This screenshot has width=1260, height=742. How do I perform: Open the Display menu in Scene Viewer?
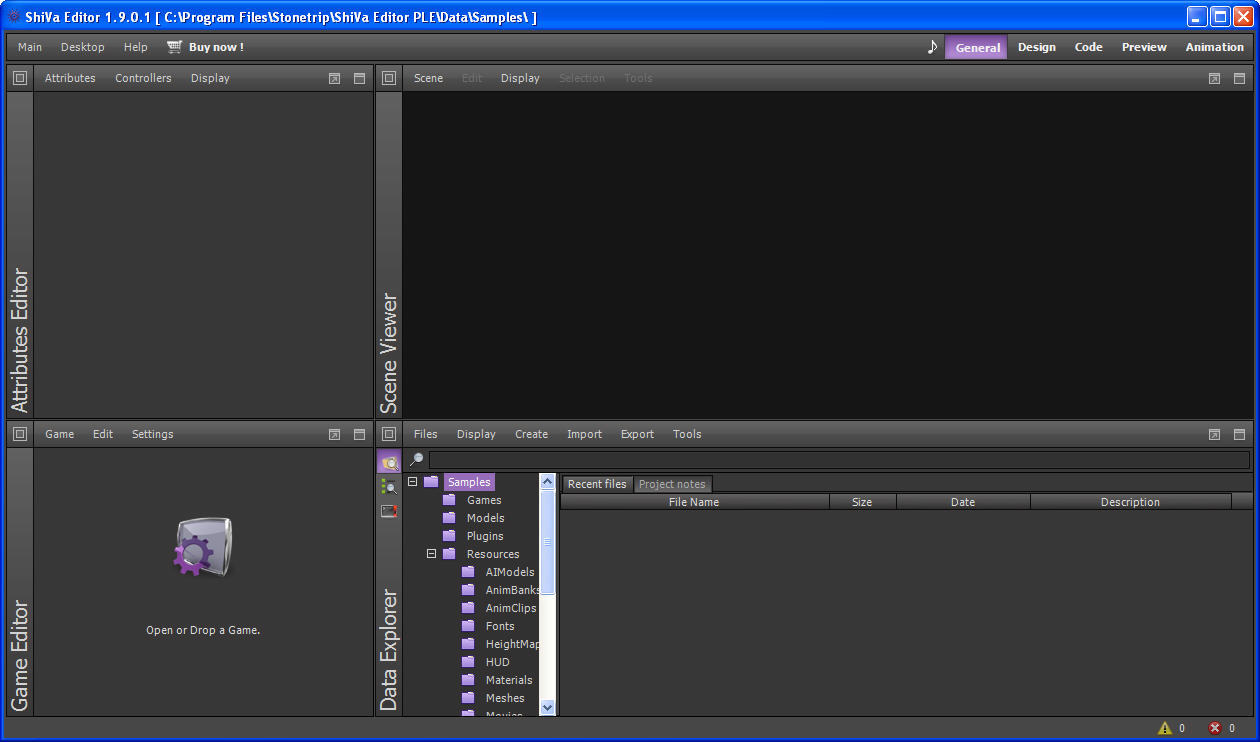(x=520, y=77)
